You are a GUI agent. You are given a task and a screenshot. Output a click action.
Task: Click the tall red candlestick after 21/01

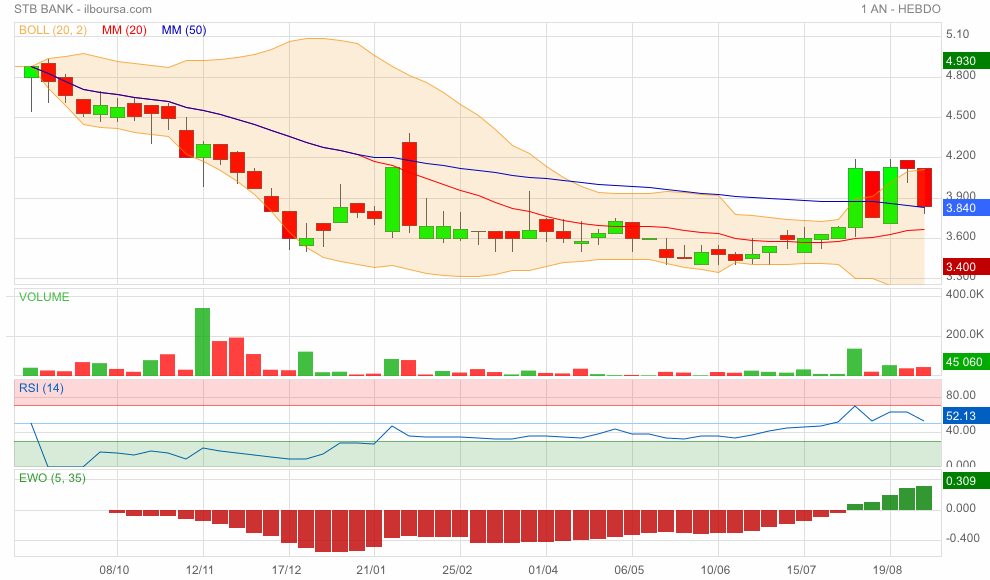(409, 184)
